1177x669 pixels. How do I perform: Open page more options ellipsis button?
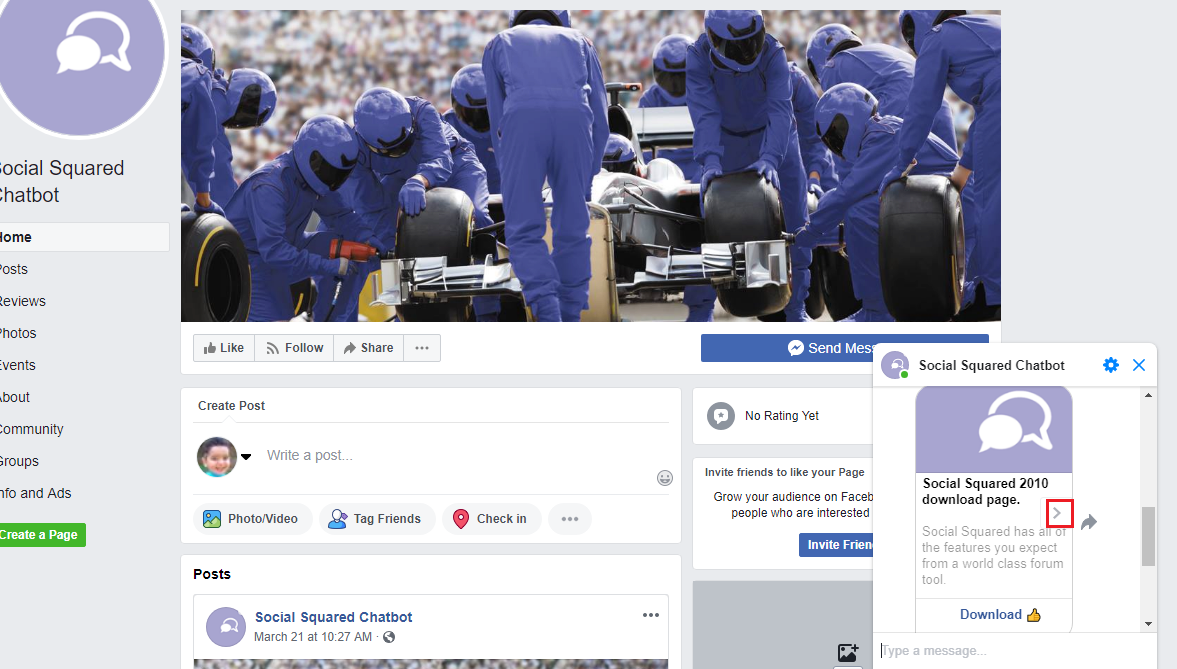pyautogui.click(x=422, y=348)
